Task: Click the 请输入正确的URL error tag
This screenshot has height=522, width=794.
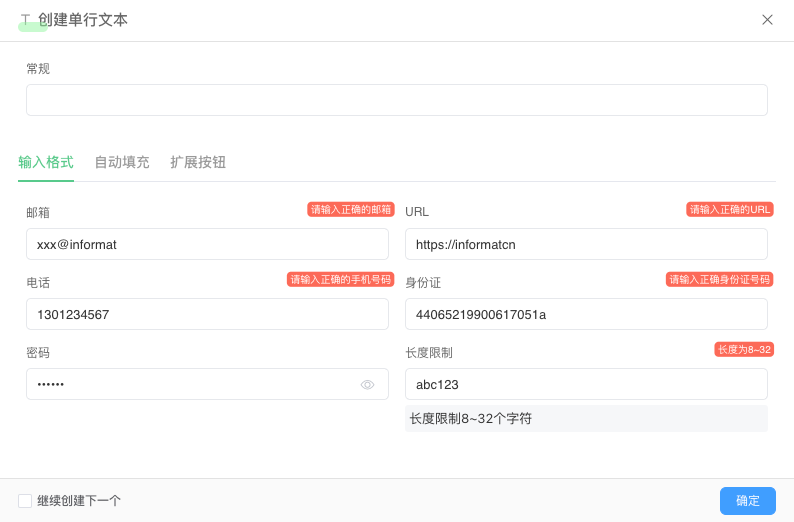Action: pyautogui.click(x=730, y=210)
